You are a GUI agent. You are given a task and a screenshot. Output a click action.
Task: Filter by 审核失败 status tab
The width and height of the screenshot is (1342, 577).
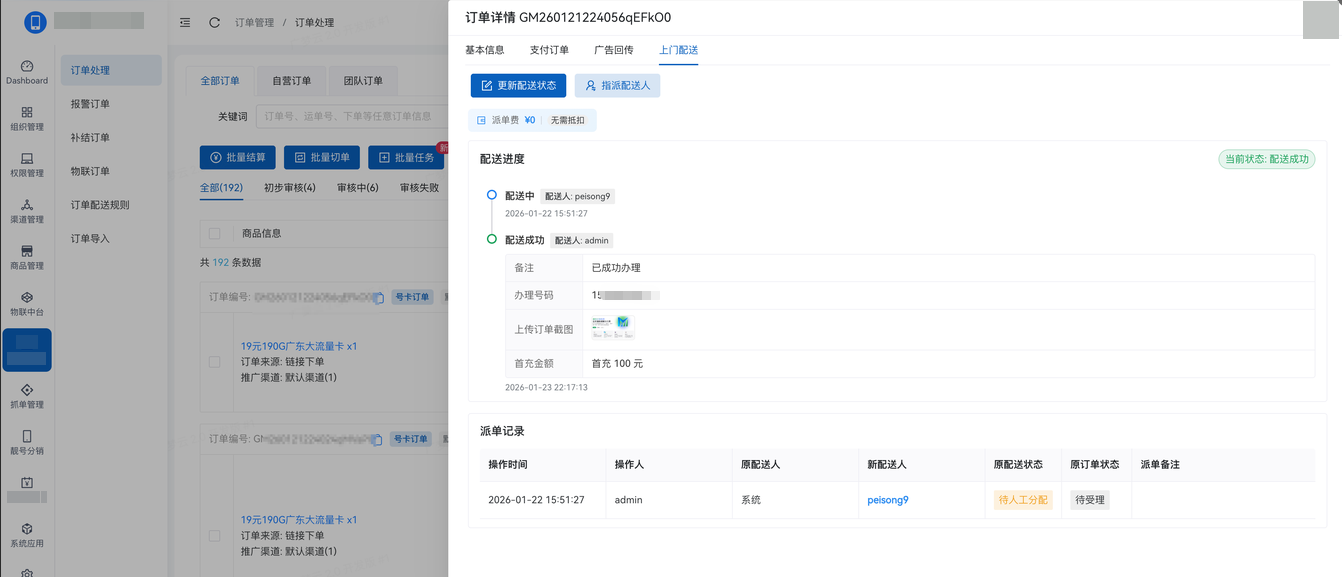point(419,187)
